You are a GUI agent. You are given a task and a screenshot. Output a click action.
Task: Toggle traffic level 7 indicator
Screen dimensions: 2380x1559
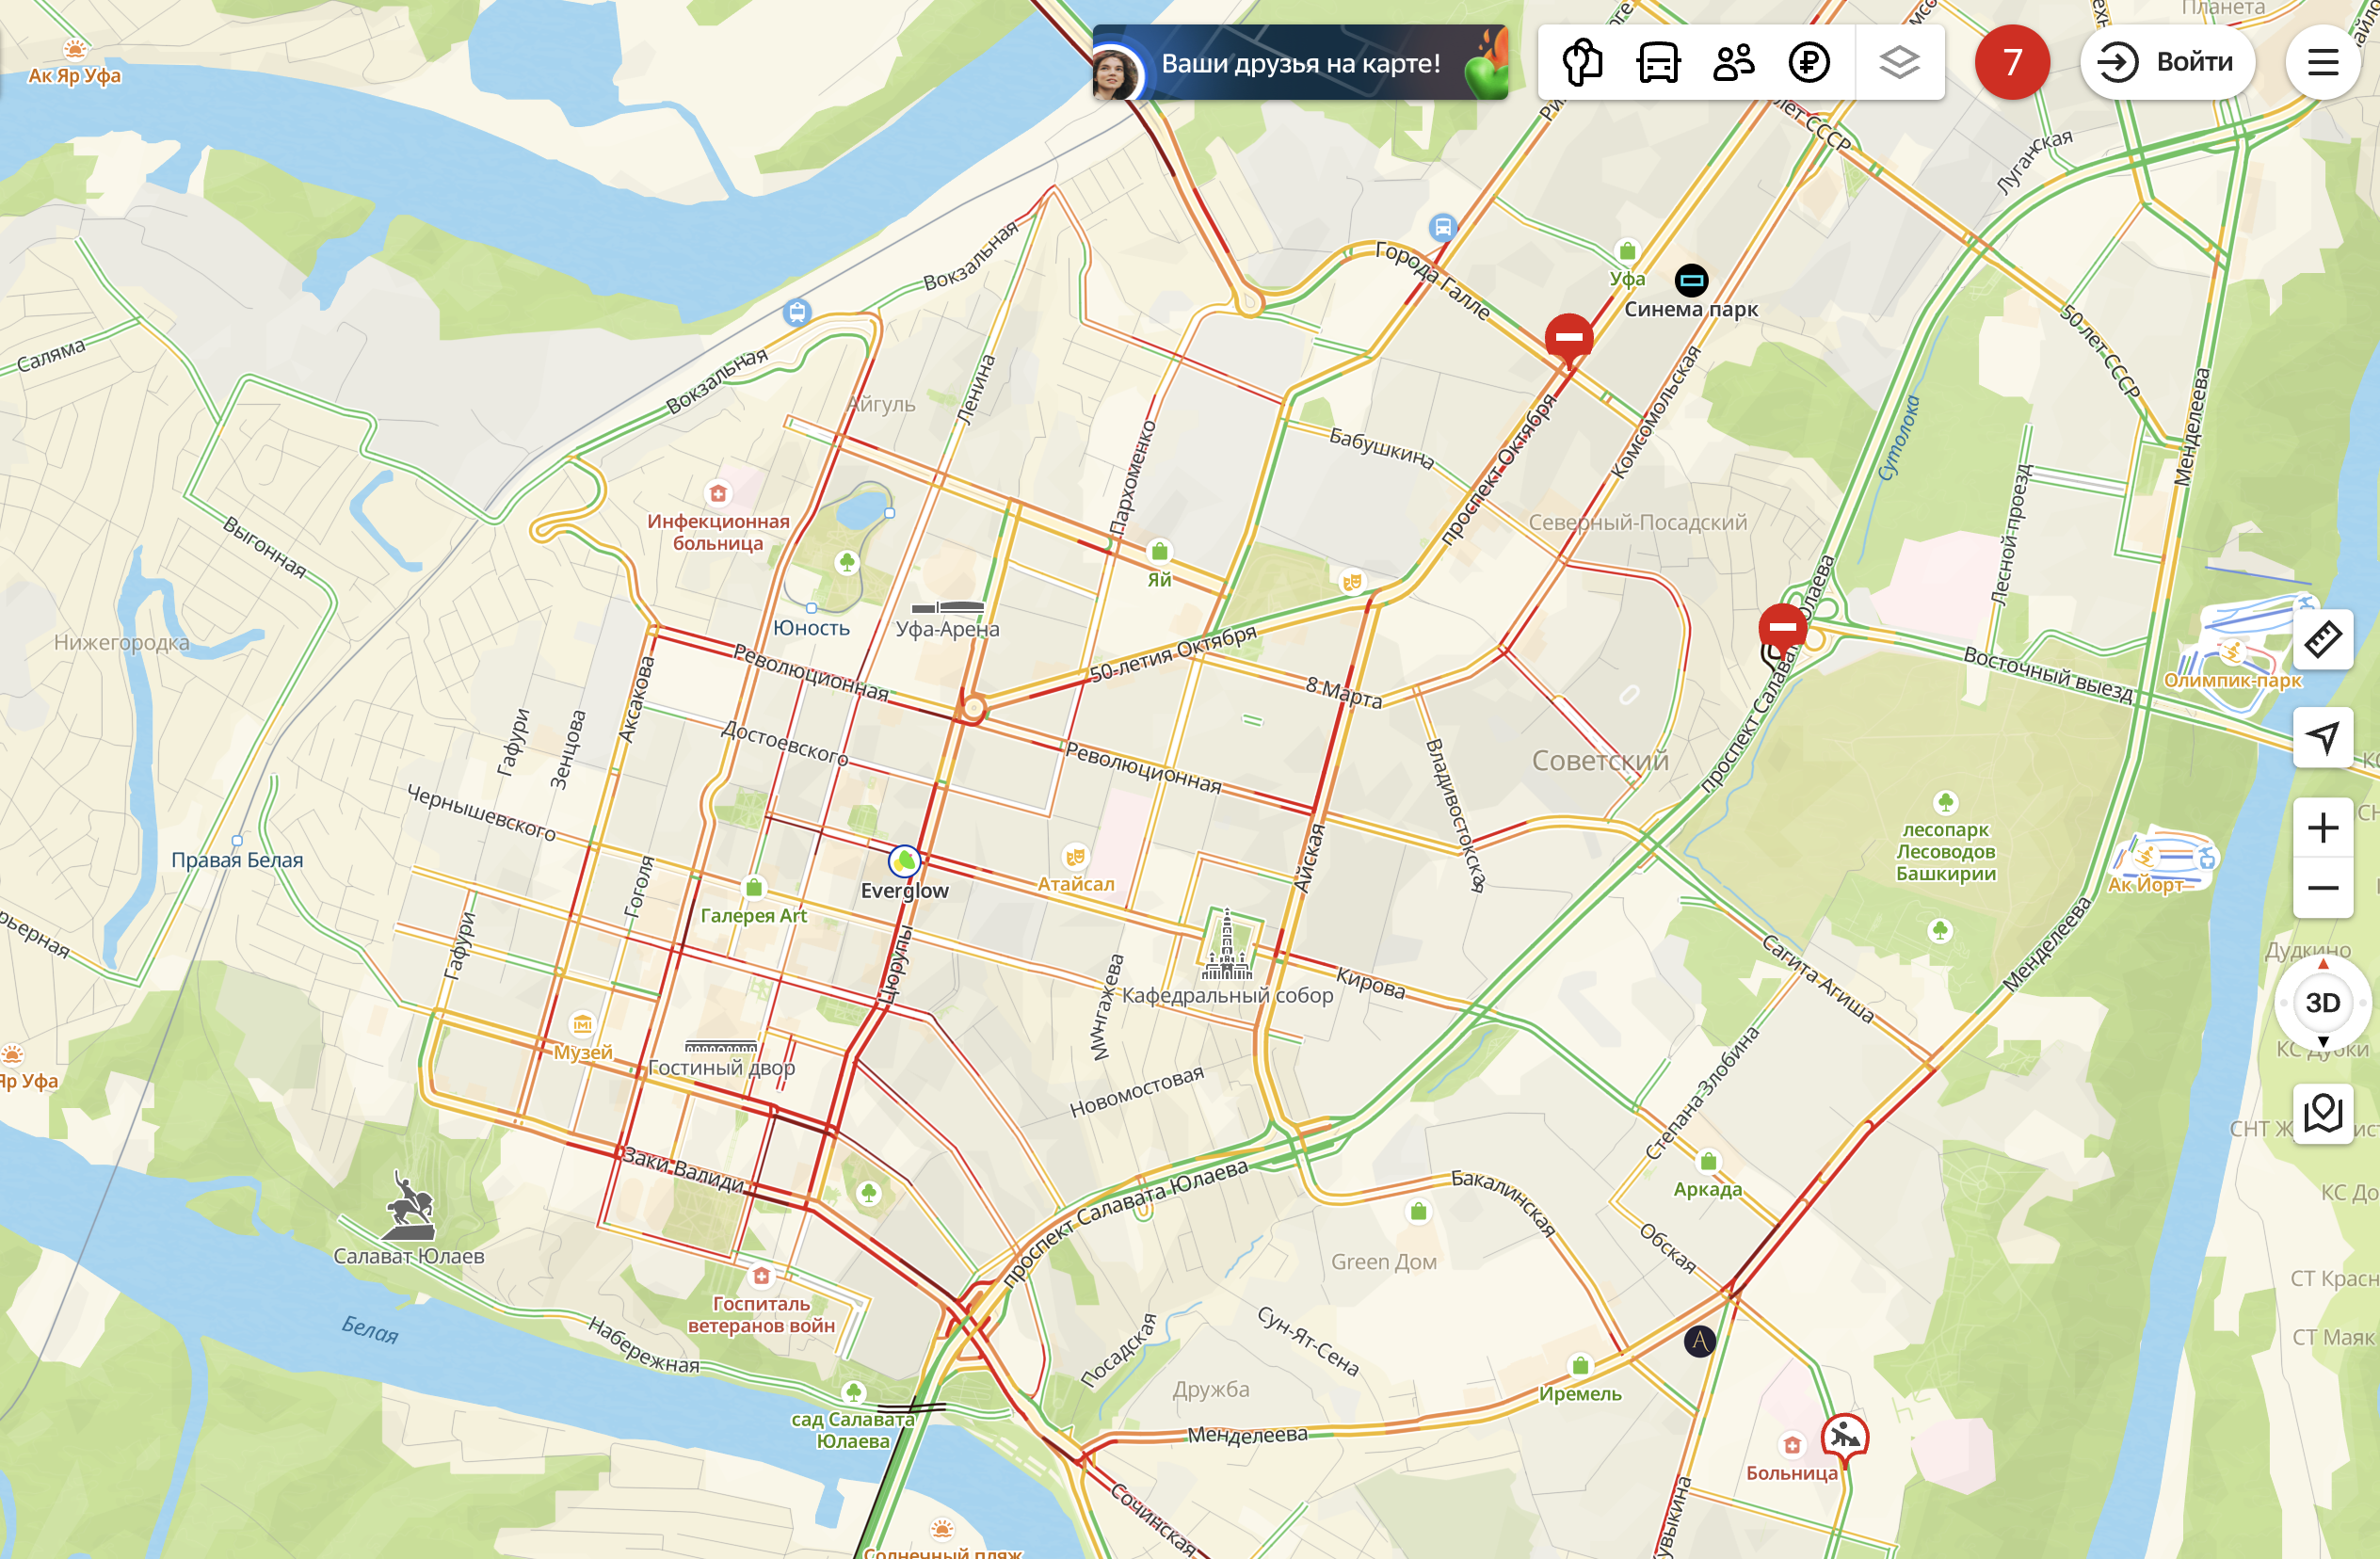point(2012,62)
